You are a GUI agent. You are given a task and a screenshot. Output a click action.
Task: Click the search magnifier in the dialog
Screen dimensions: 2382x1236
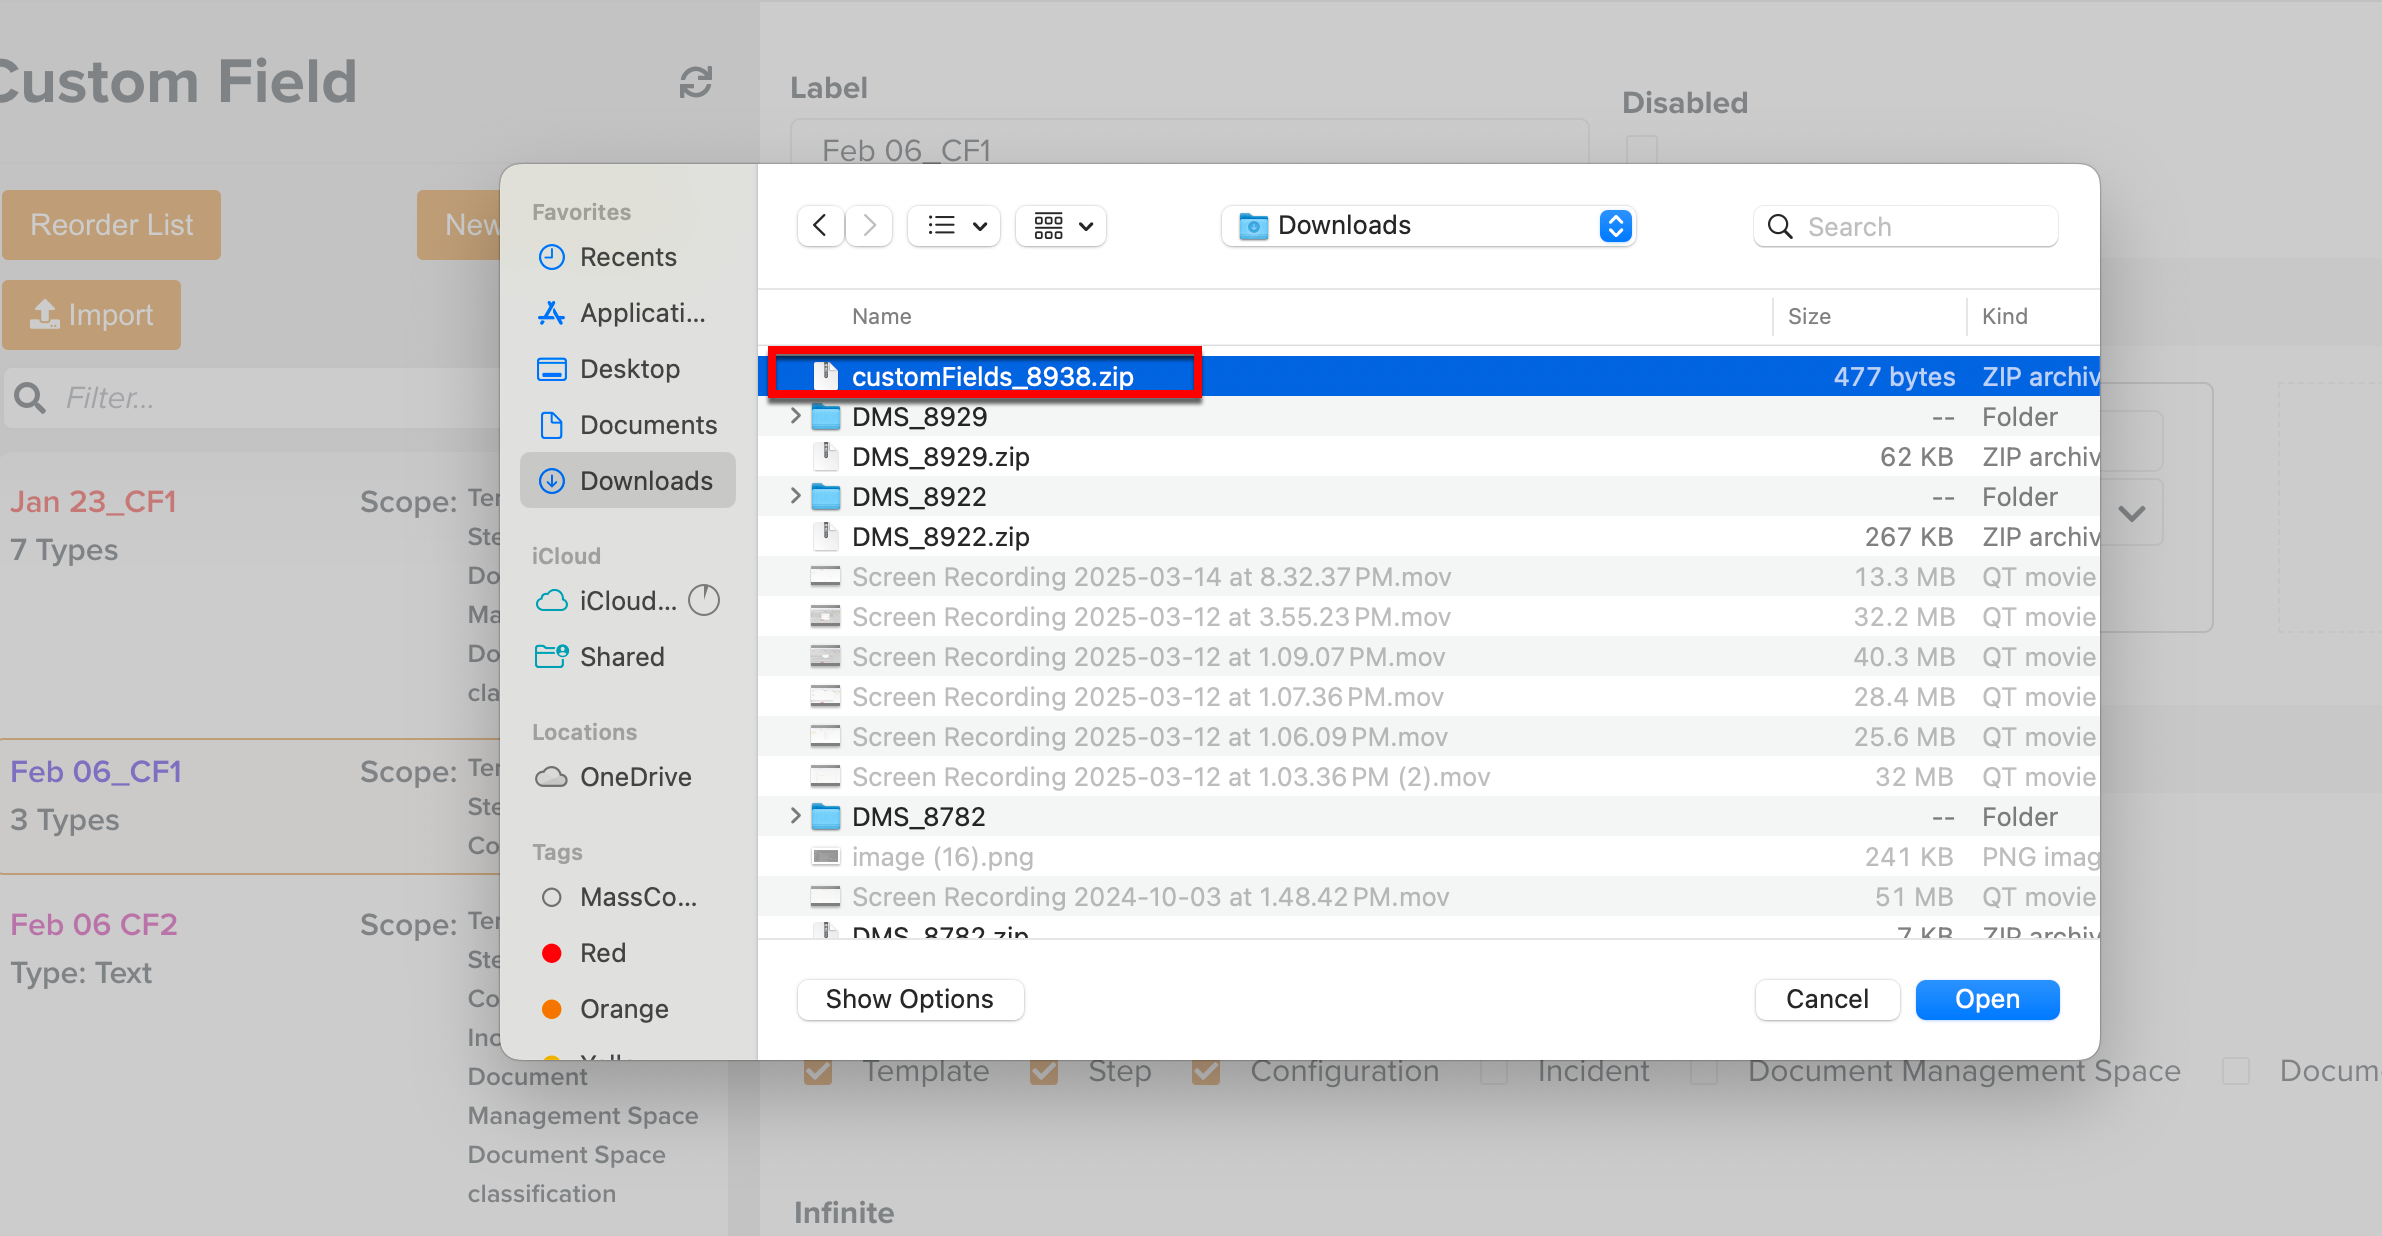(x=1780, y=226)
